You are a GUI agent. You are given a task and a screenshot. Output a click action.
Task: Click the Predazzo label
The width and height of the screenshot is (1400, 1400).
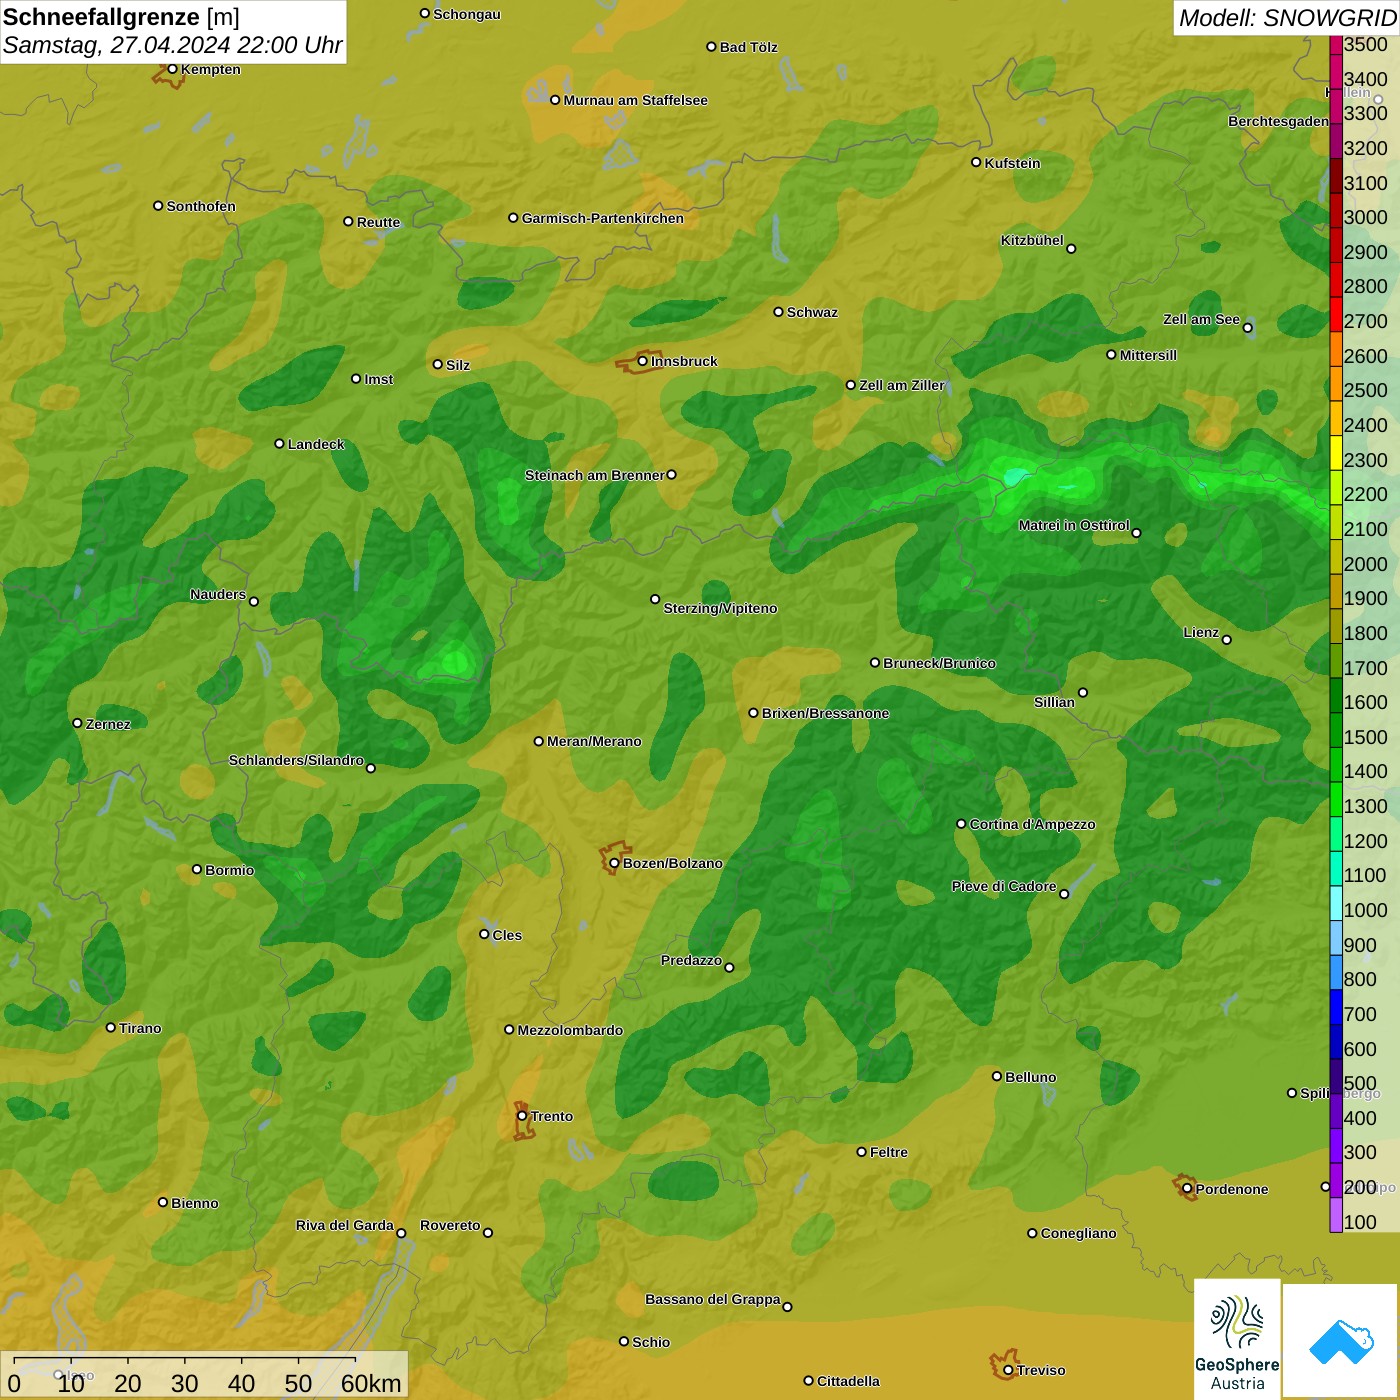coord(691,960)
